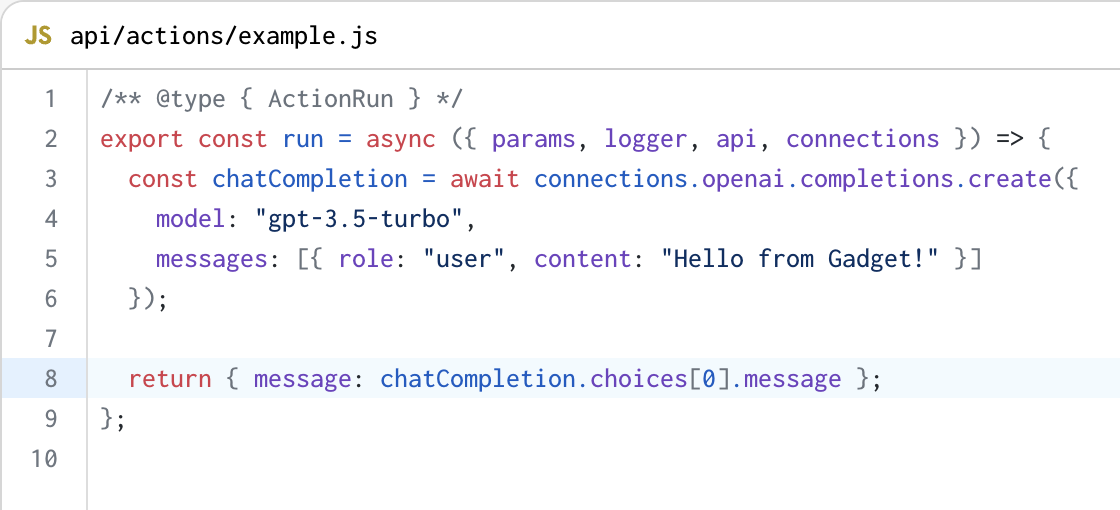Viewport: 1120px width, 510px height.
Task: Click the "user" role string
Action: 464,259
